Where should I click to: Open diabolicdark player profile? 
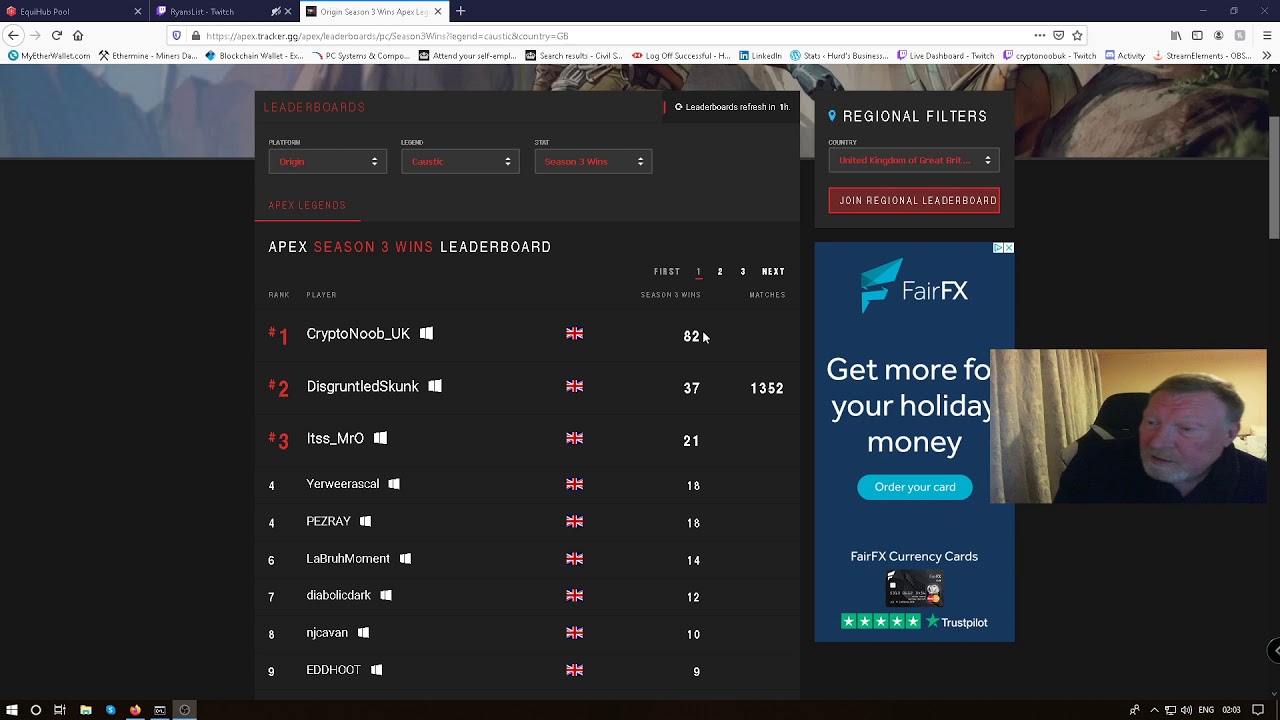(338, 595)
